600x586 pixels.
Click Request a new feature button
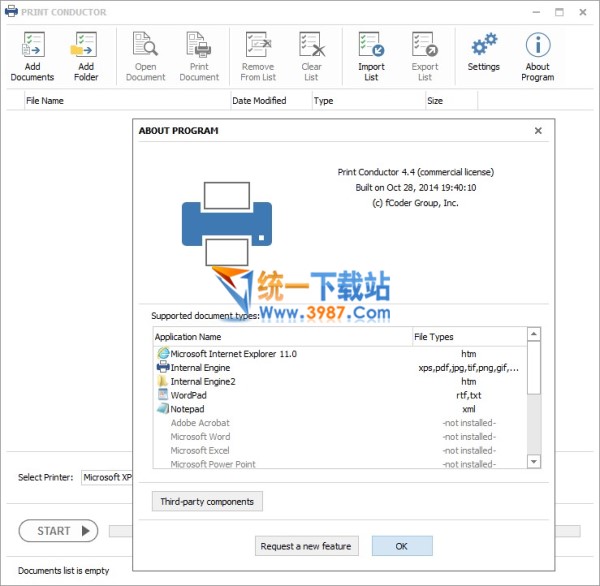[x=307, y=546]
